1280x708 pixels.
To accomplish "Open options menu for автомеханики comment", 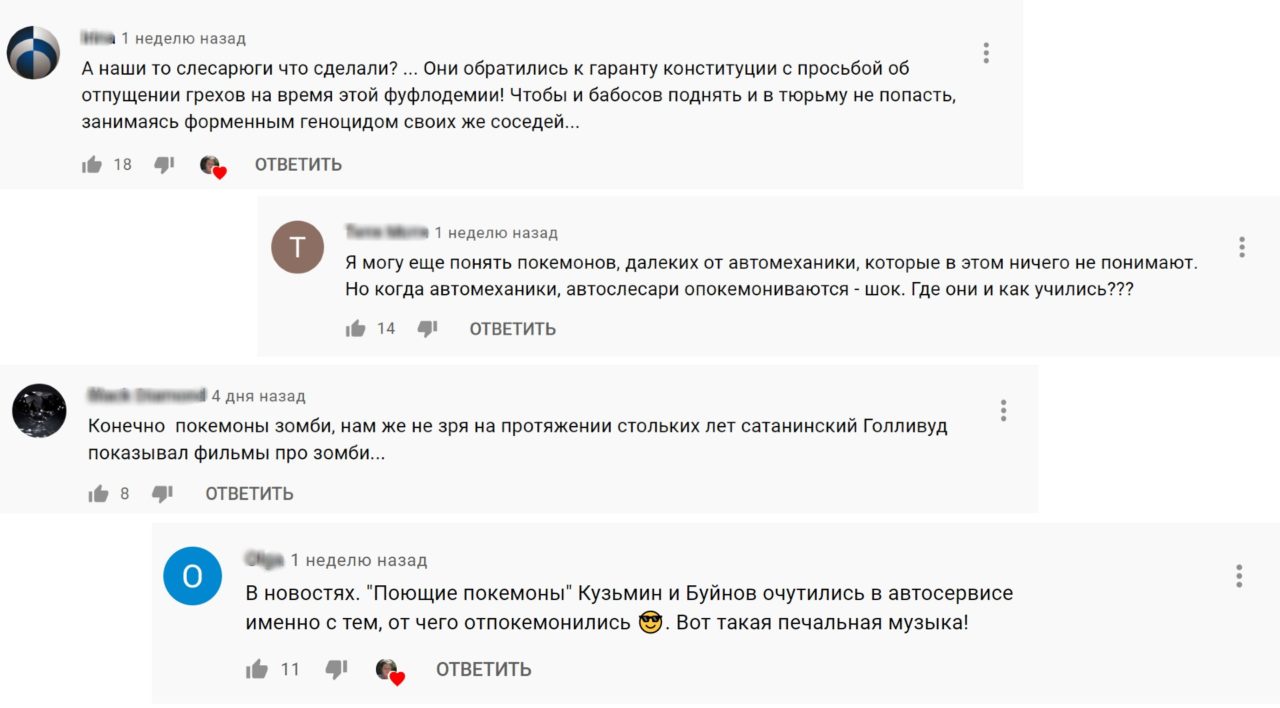I will click(1241, 247).
